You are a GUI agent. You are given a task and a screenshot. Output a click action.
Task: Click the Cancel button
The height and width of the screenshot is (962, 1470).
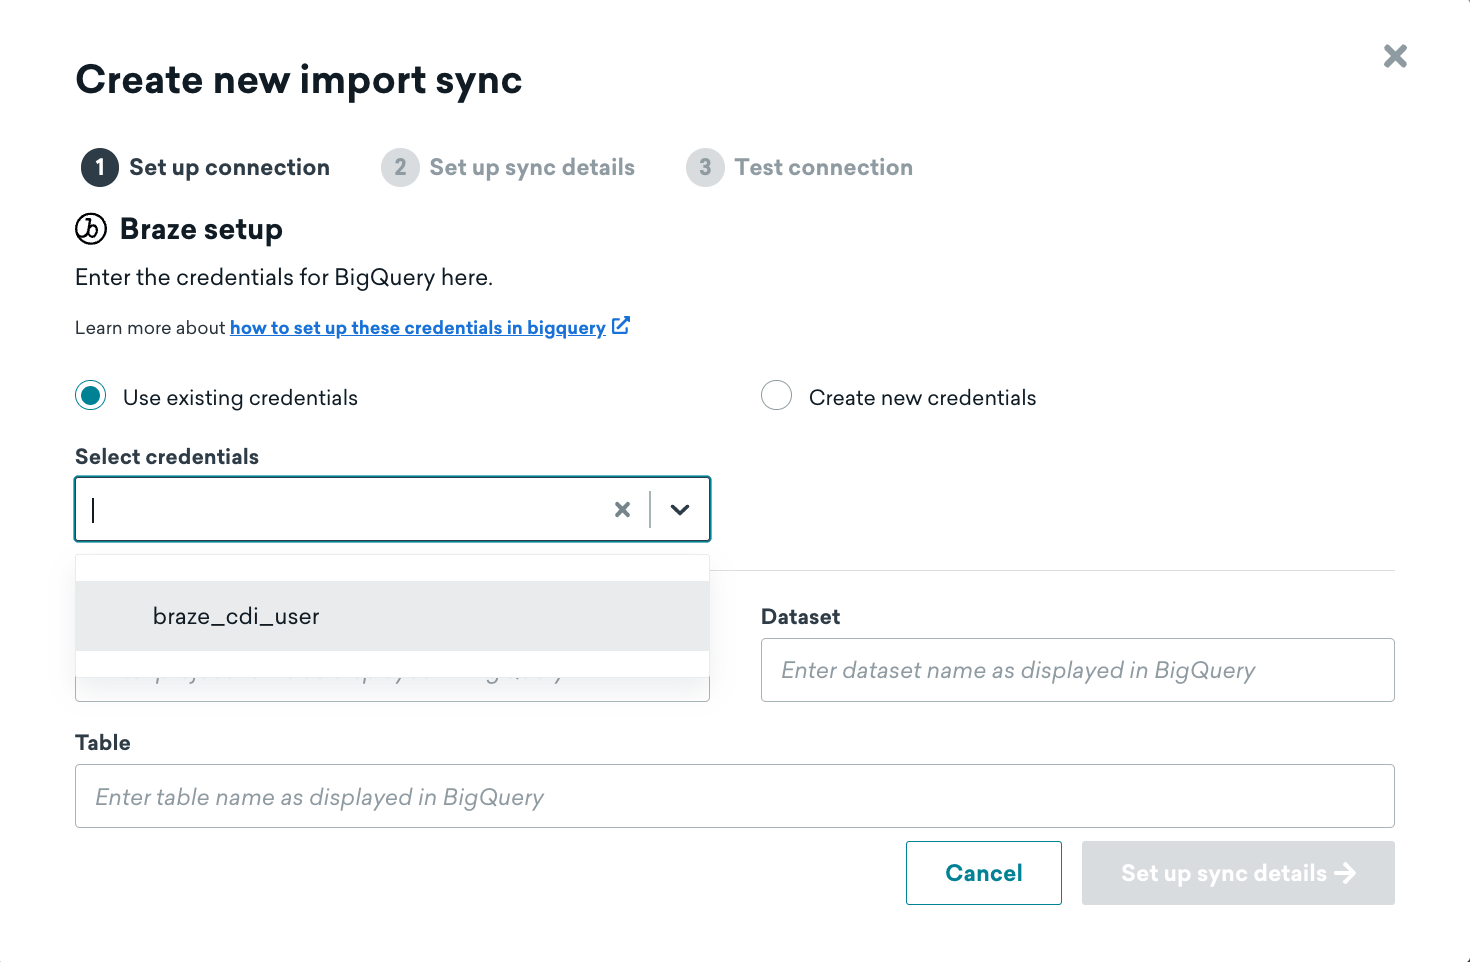(983, 873)
